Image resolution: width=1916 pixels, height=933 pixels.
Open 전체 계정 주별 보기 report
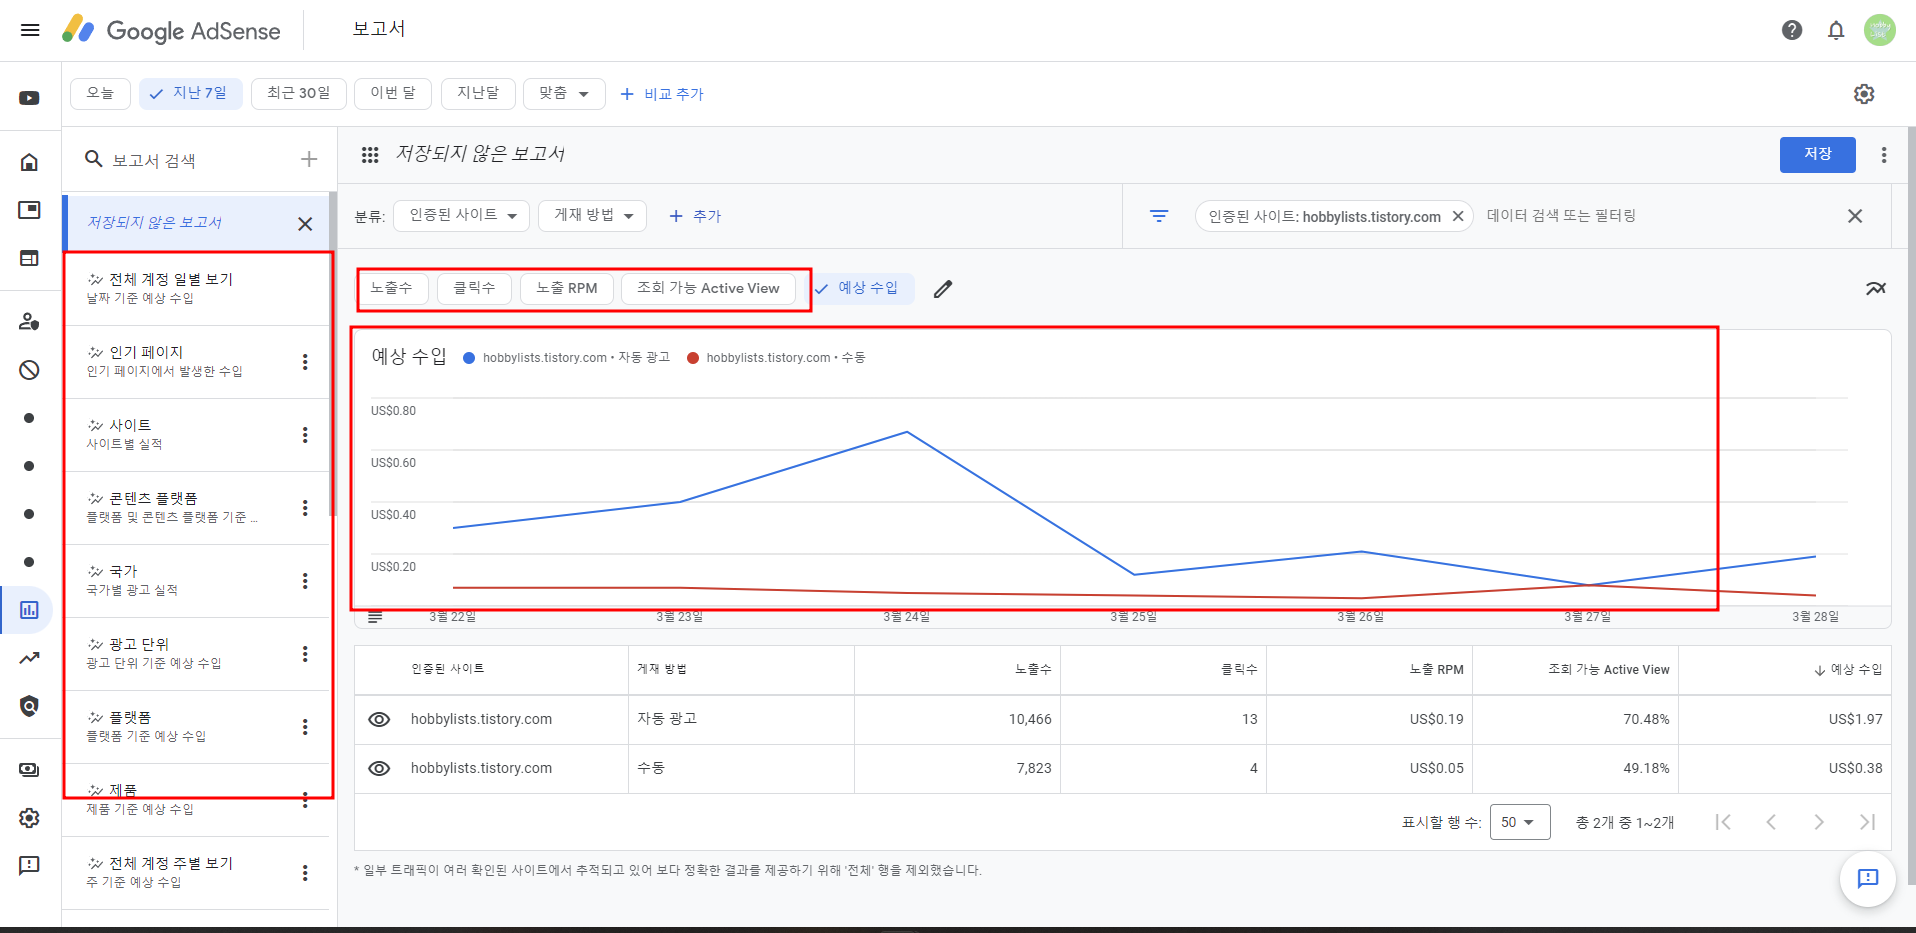(x=196, y=873)
